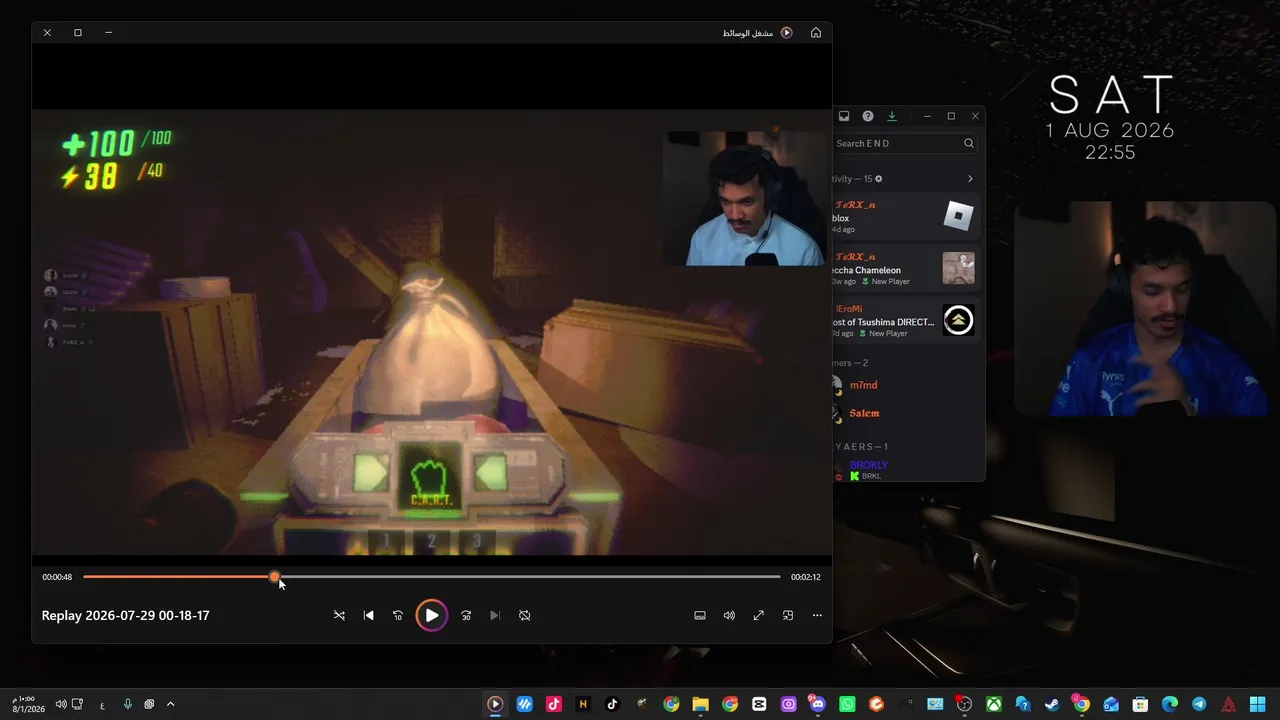This screenshot has height=720, width=1280.
Task: Open the Chameleon activity card in Discord
Action: coord(906,268)
